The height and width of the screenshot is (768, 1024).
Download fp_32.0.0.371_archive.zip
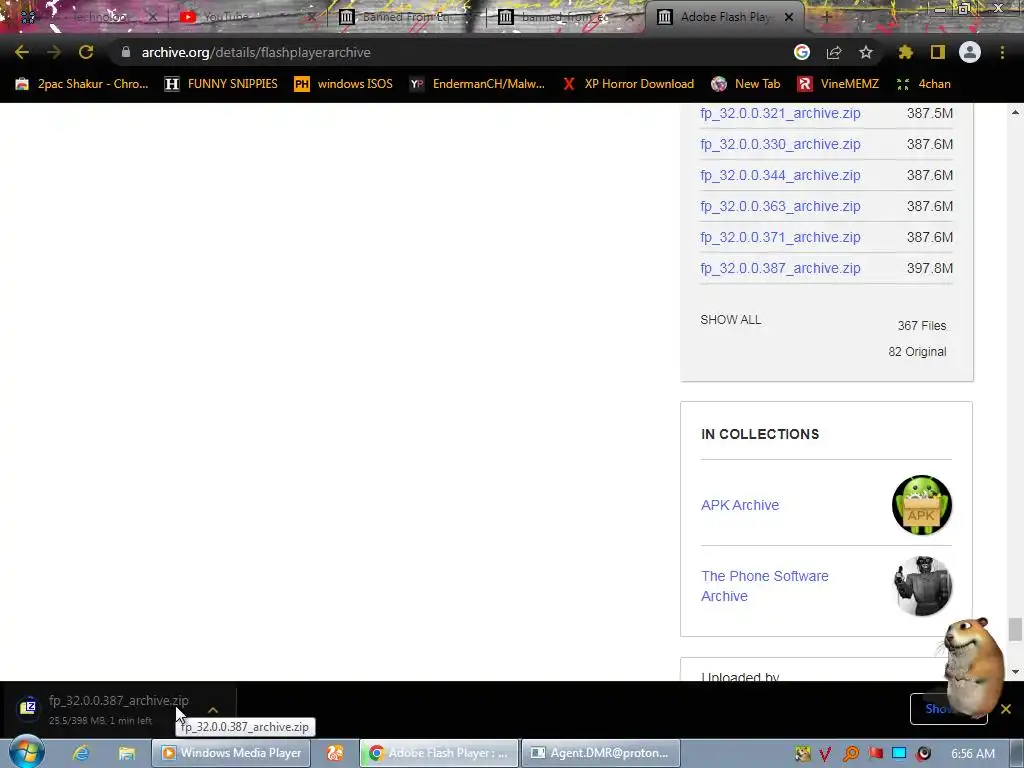pos(780,237)
